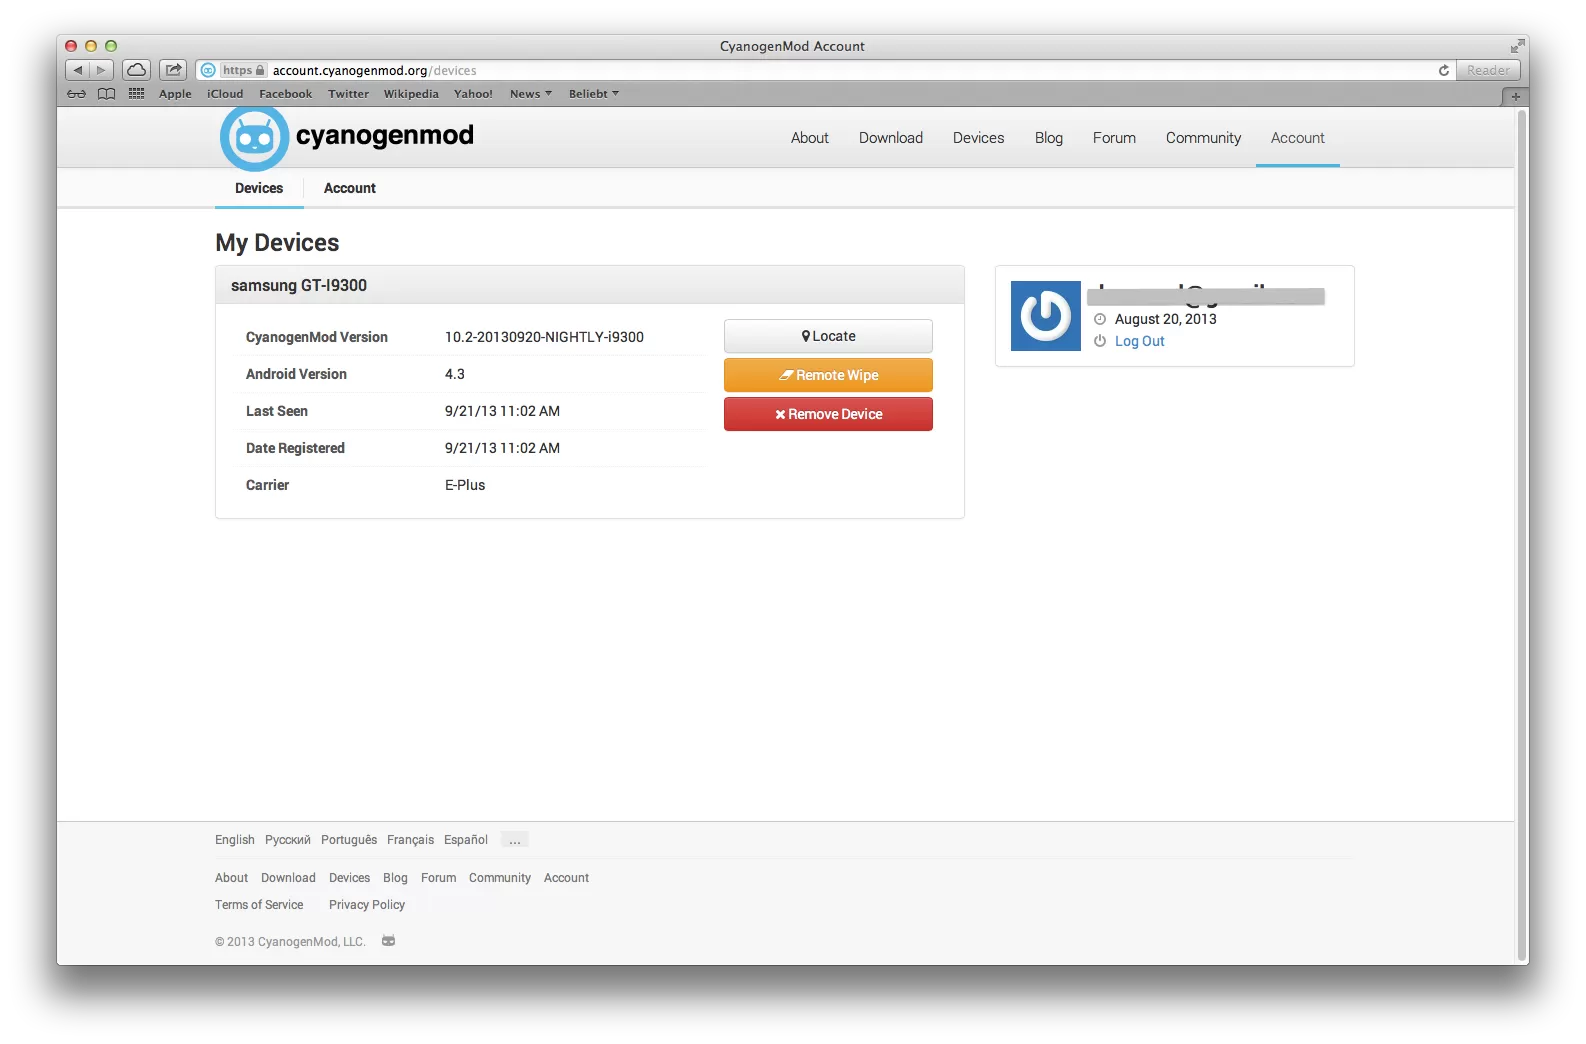Screen dimensions: 1586x1044
Task: Click the blue power avatar image
Action: pos(1046,316)
